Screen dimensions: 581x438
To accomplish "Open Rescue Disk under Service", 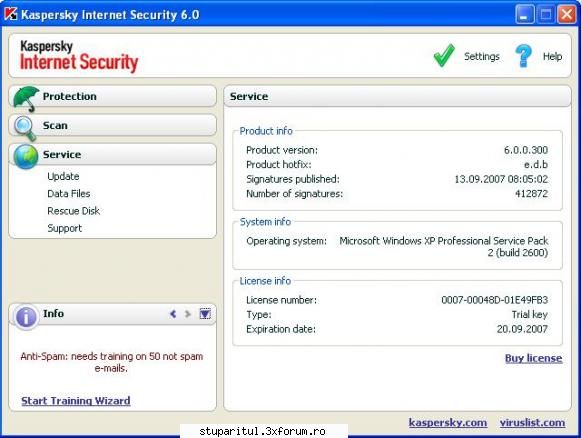I will click(73, 211).
